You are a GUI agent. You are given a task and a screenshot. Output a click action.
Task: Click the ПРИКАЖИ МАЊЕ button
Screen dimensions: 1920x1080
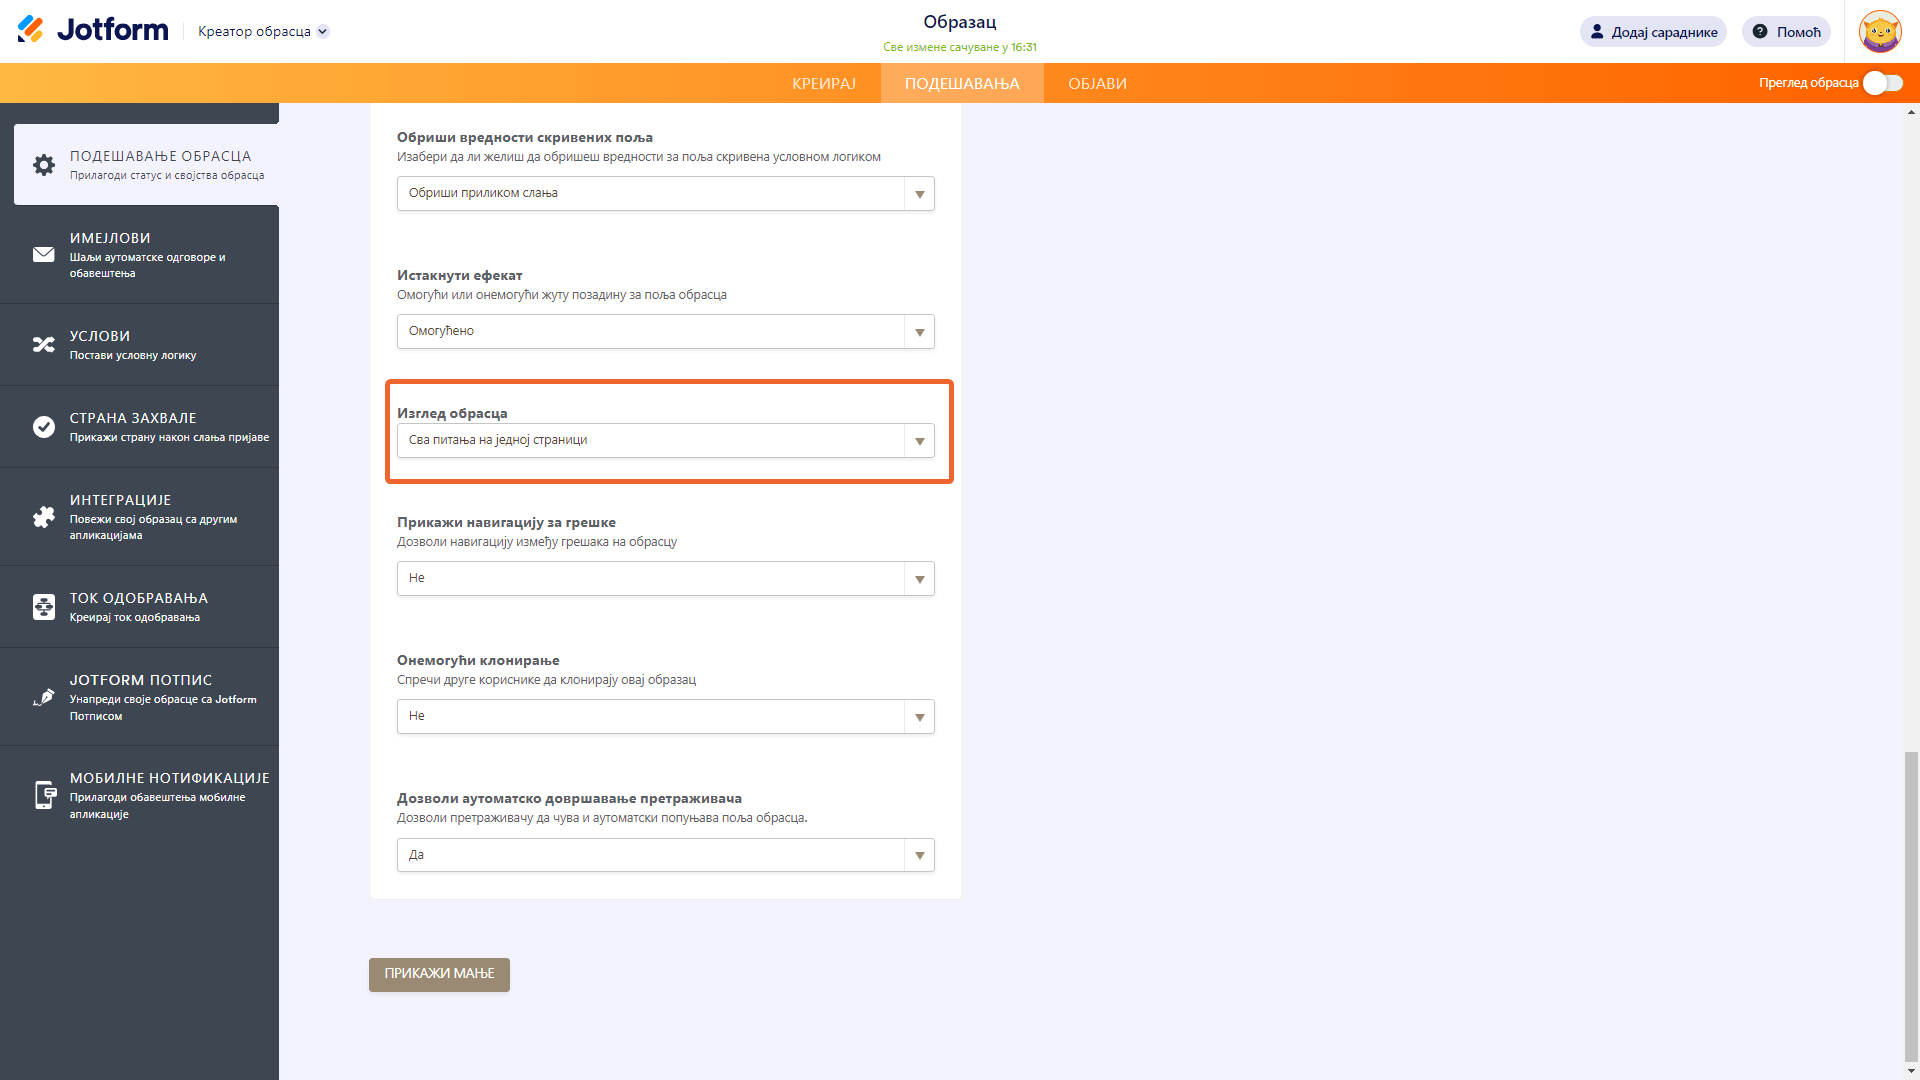[x=439, y=974]
